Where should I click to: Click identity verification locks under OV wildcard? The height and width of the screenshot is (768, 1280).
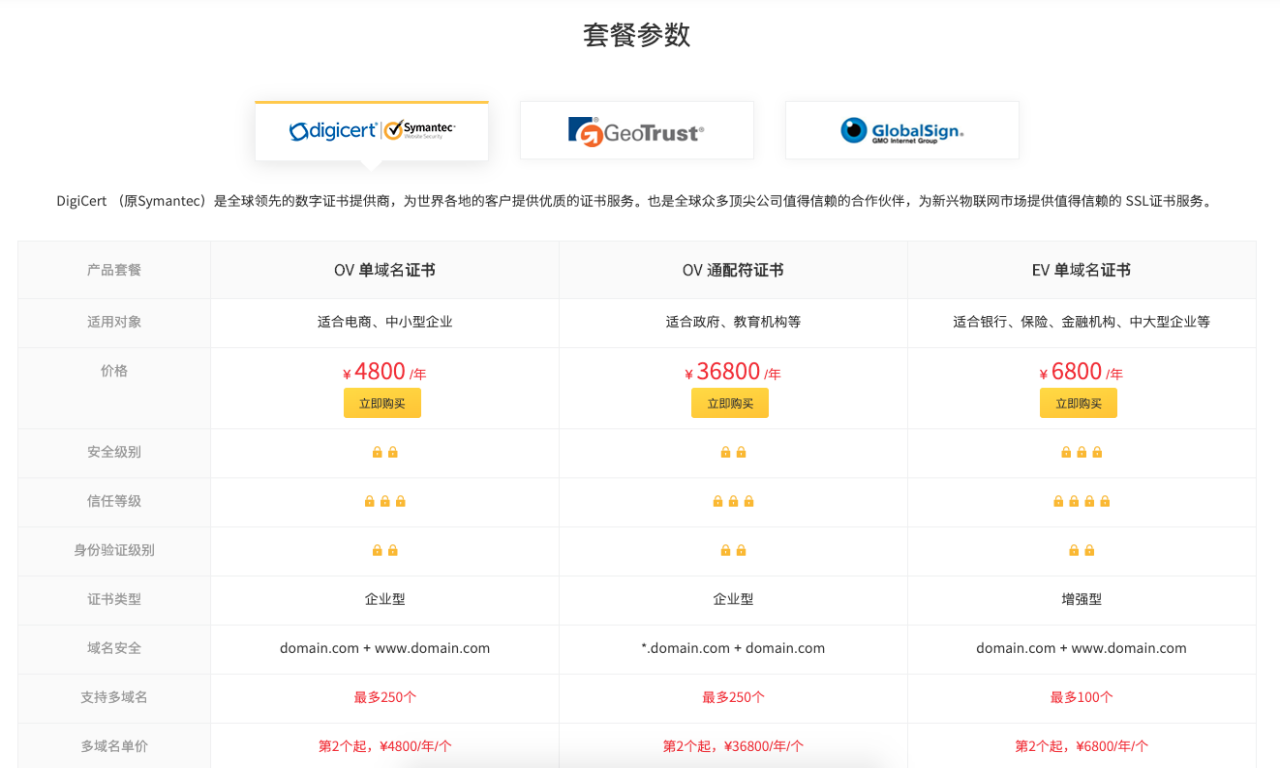pos(733,550)
